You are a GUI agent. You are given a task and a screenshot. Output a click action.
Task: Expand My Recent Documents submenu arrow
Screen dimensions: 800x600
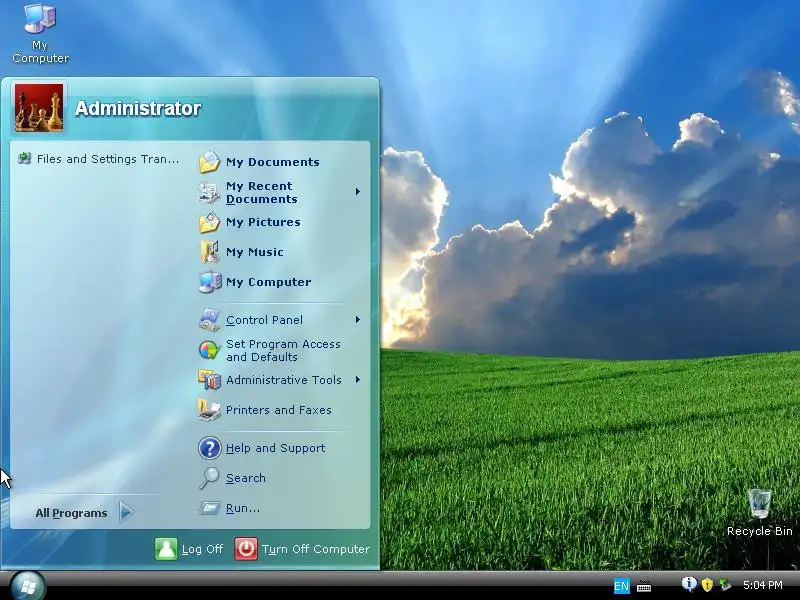coord(358,192)
